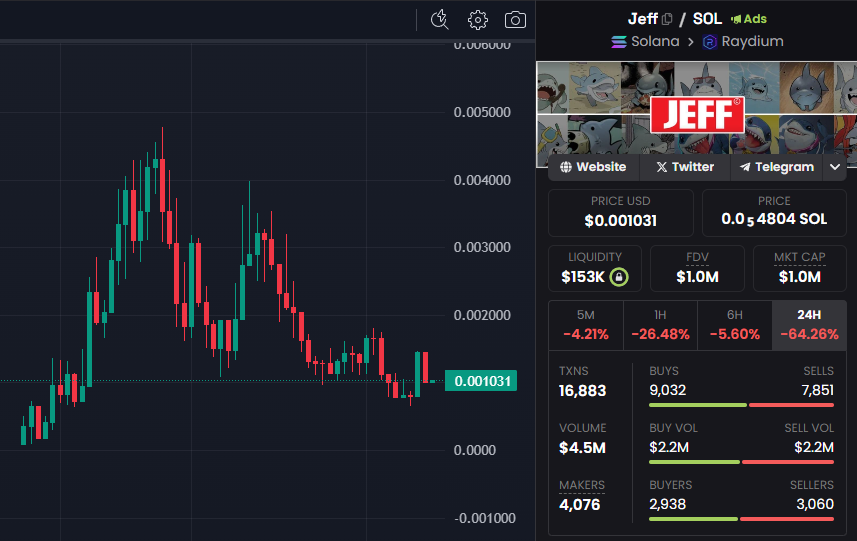Open the Telegram link
This screenshot has height=541, width=857.
point(777,167)
